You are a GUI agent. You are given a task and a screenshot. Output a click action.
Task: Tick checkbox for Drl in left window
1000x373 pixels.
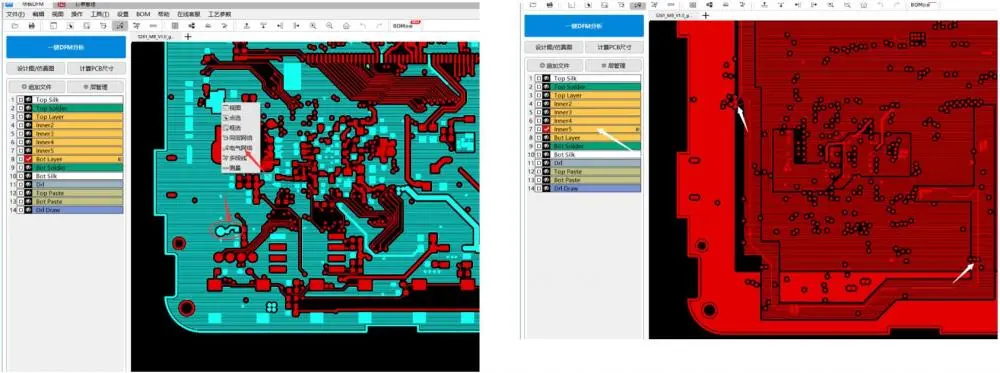[x=20, y=184]
